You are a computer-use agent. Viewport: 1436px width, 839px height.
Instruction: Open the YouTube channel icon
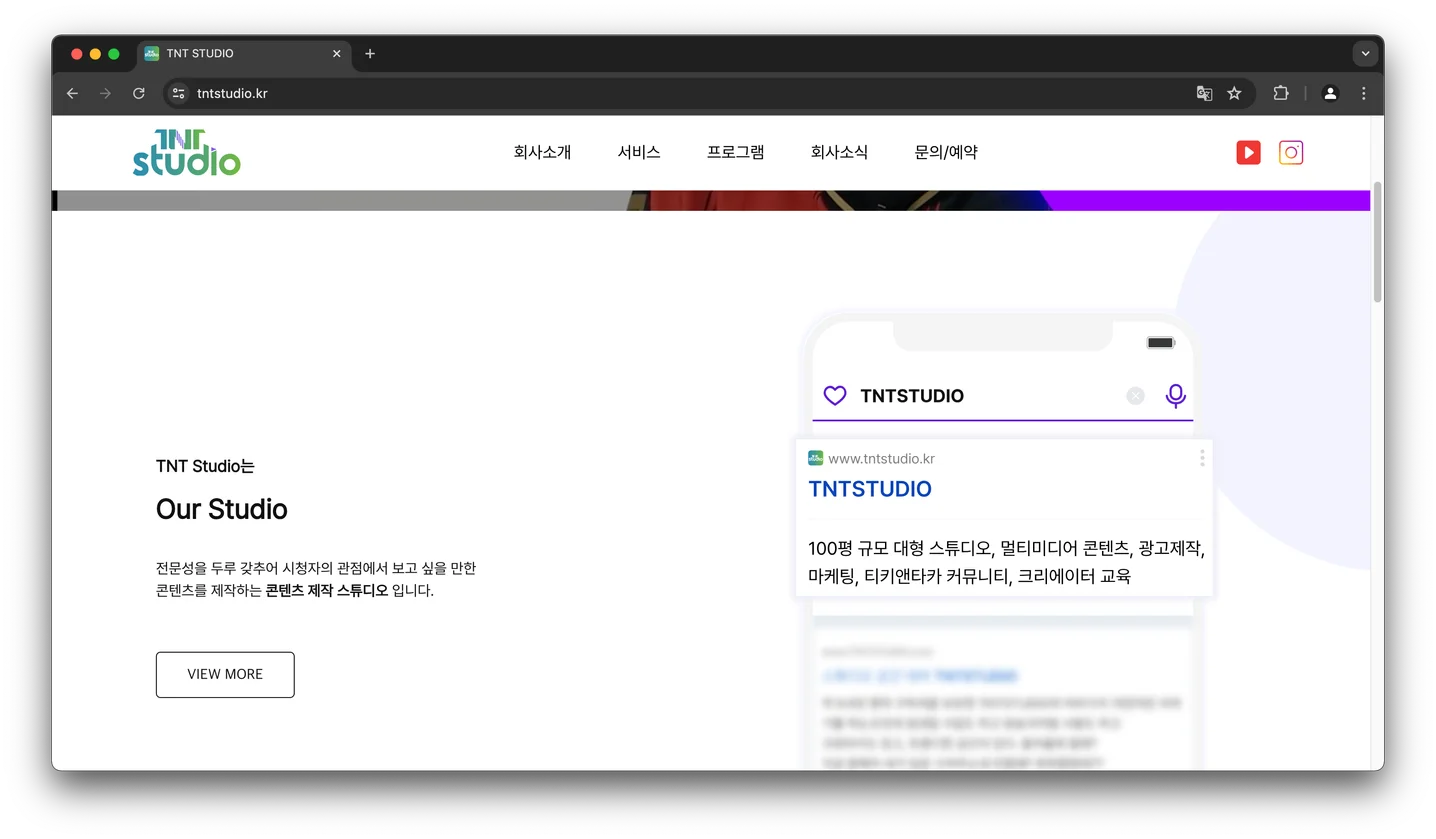click(x=1248, y=152)
